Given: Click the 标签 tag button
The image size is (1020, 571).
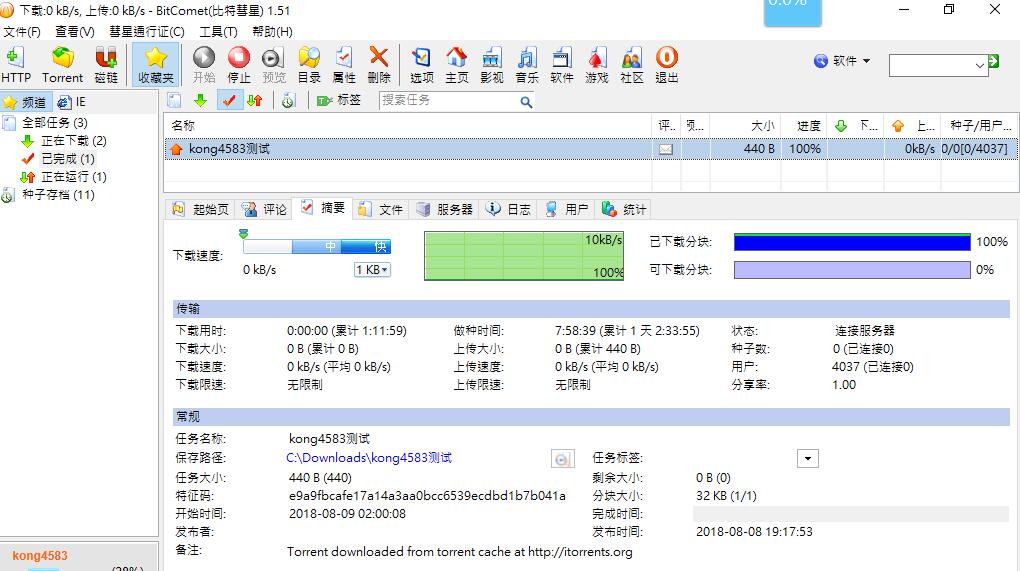Looking at the screenshot, I should point(339,100).
